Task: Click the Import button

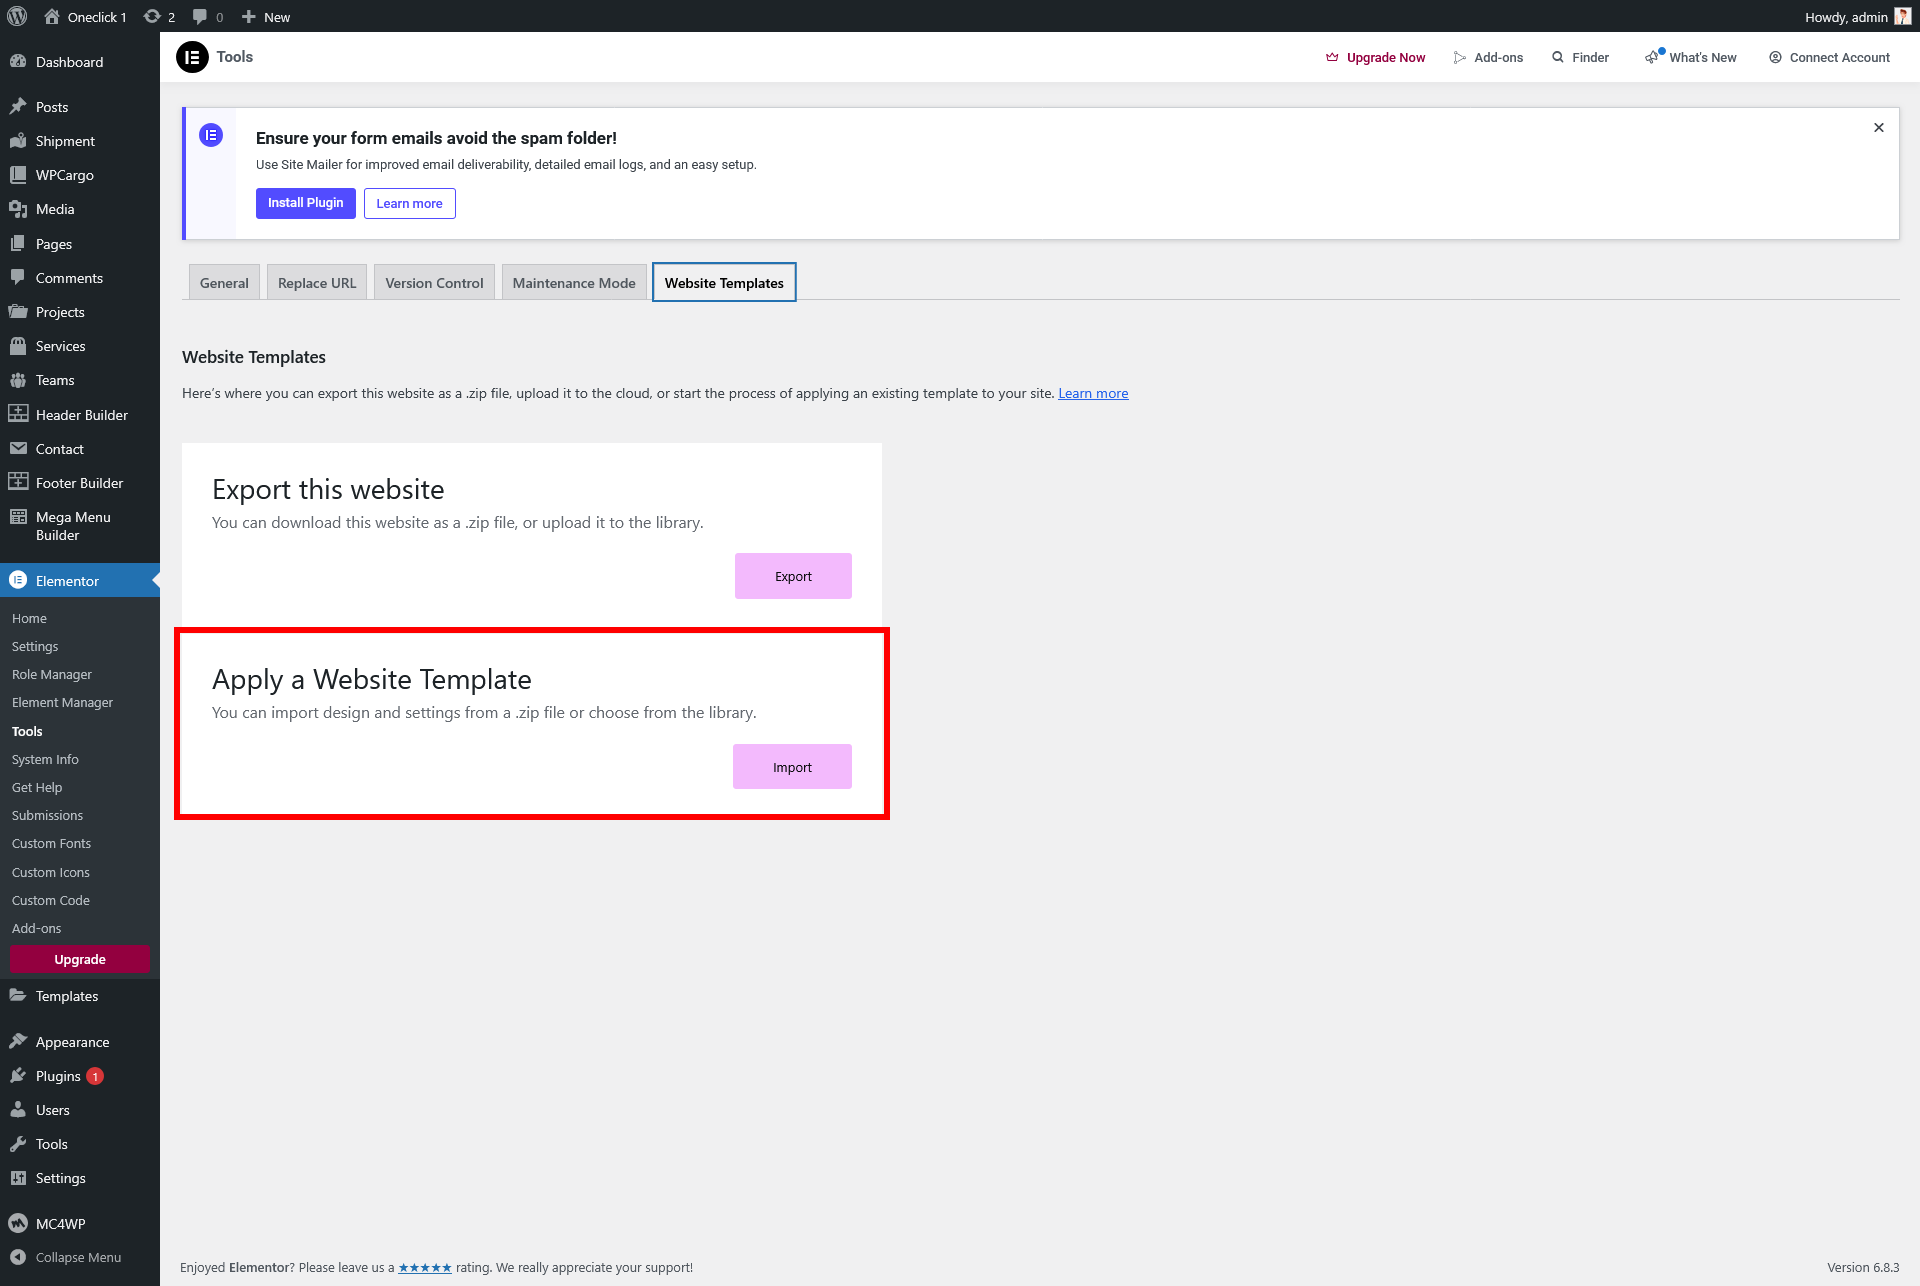Action: (x=792, y=767)
